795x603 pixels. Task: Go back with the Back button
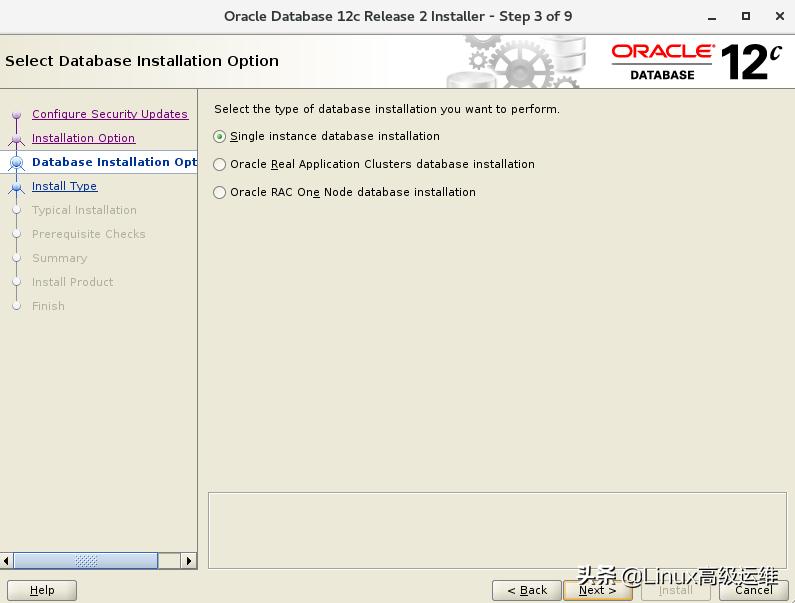click(527, 590)
